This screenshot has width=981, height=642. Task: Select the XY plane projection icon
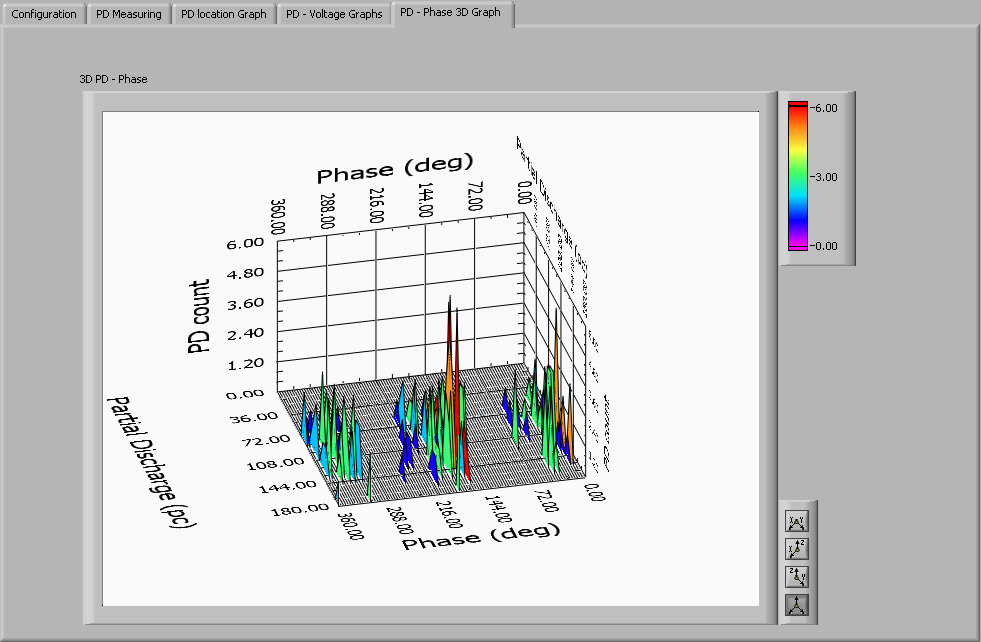pos(797,520)
